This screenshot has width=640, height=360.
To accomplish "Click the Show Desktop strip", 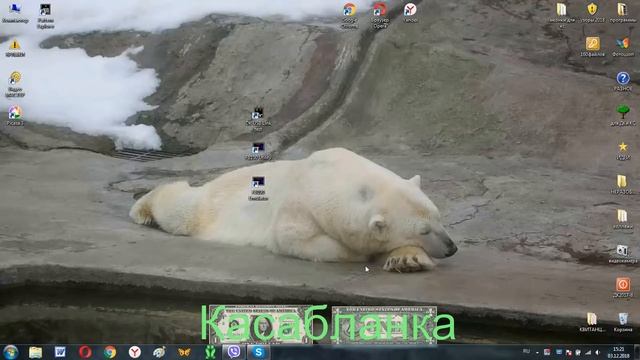I will point(637,352).
